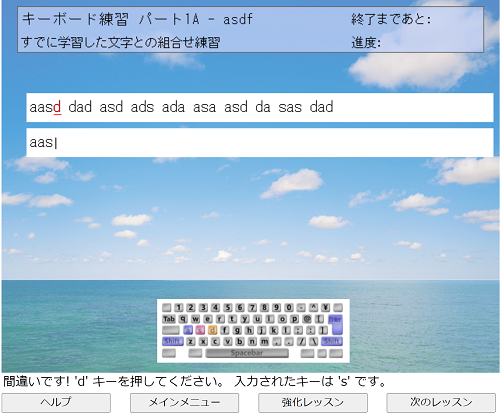500x418 pixels.
Task: Click the 'j' key on the virtual keyboard
Action: coord(262,330)
